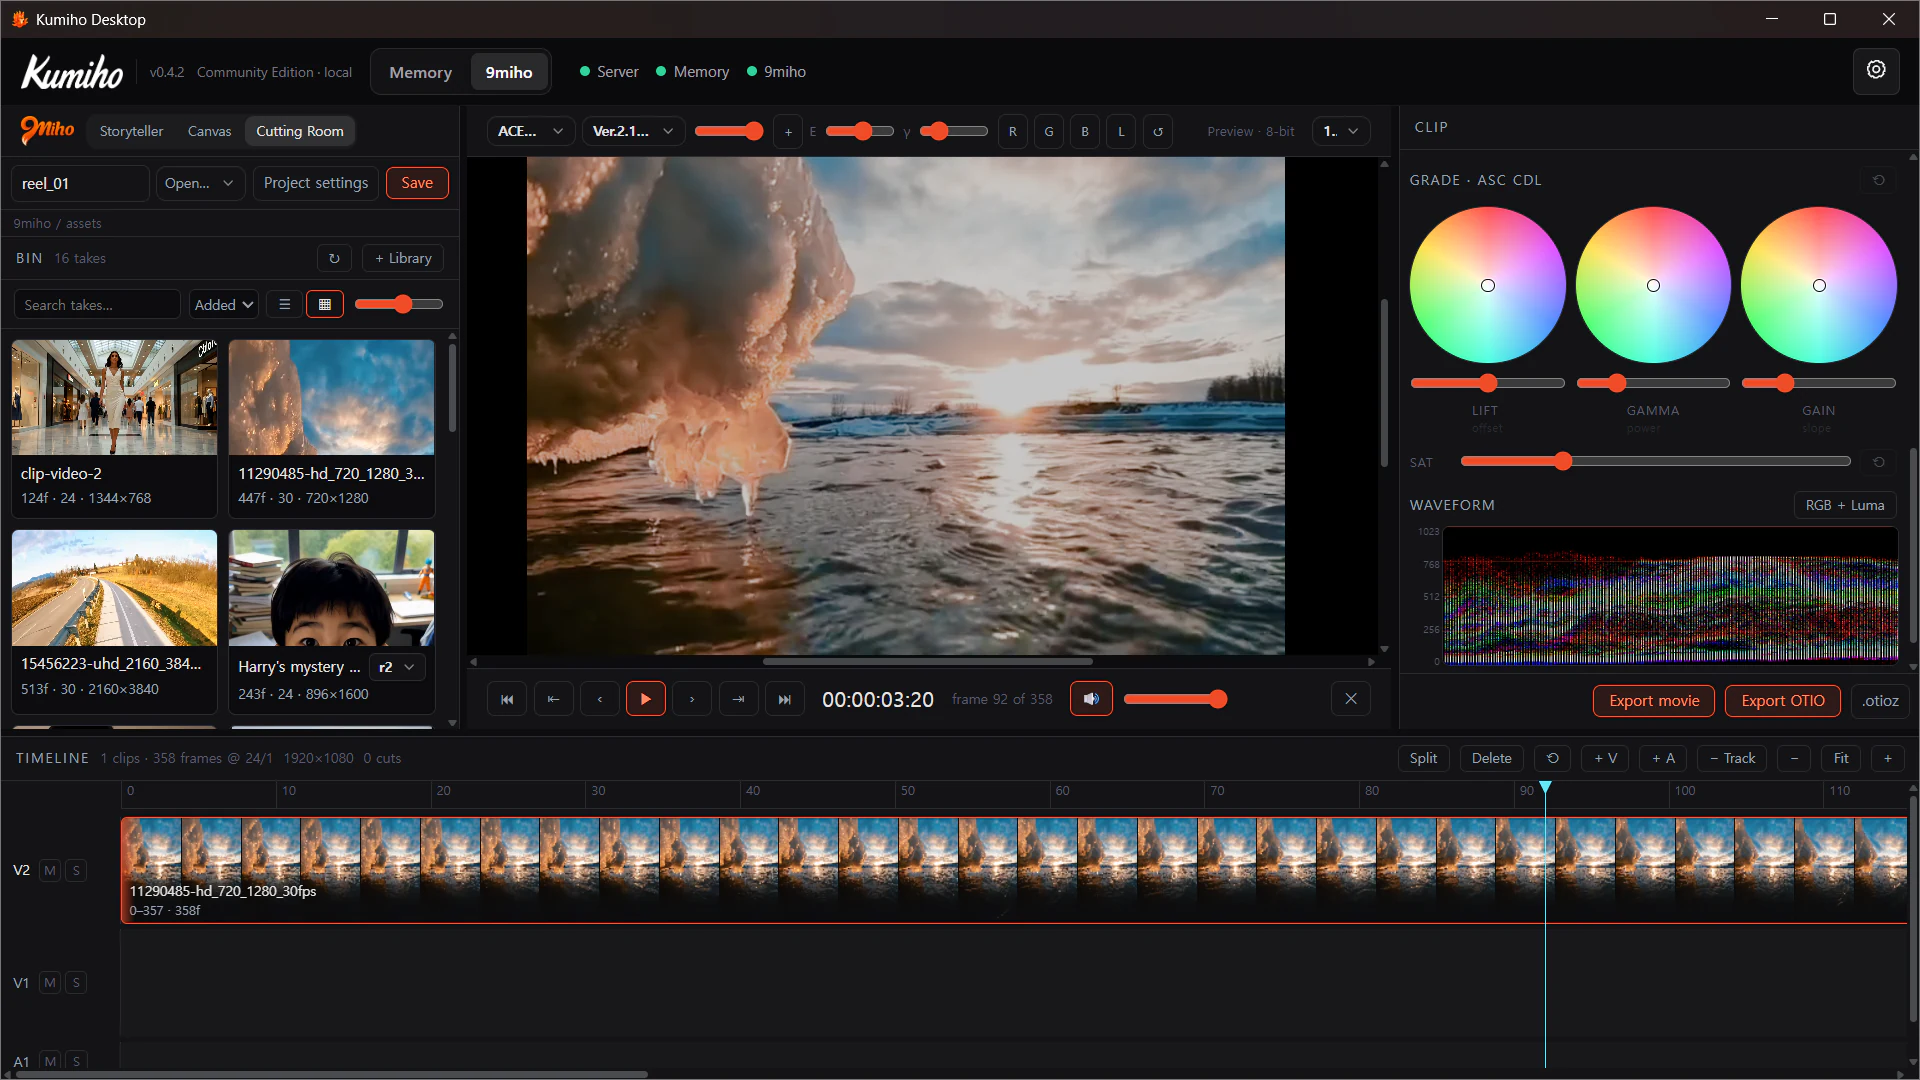Toggle blue channel B view
Viewport: 1920px width, 1080px height.
[x=1085, y=131]
